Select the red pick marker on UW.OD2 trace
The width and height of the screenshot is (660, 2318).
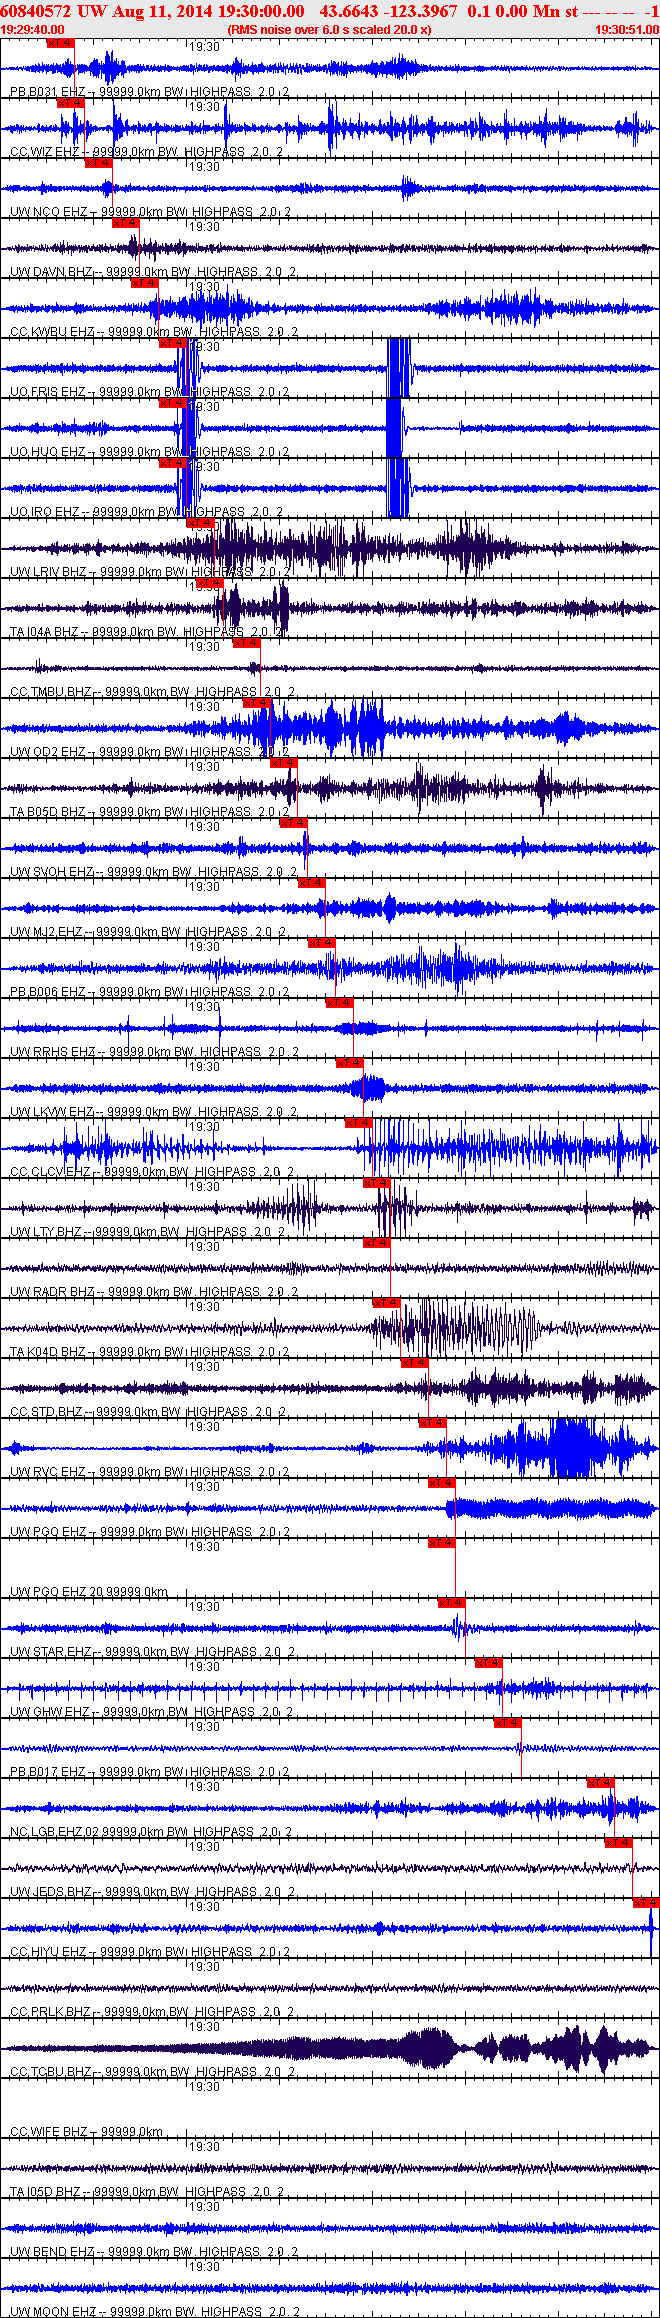tap(257, 703)
